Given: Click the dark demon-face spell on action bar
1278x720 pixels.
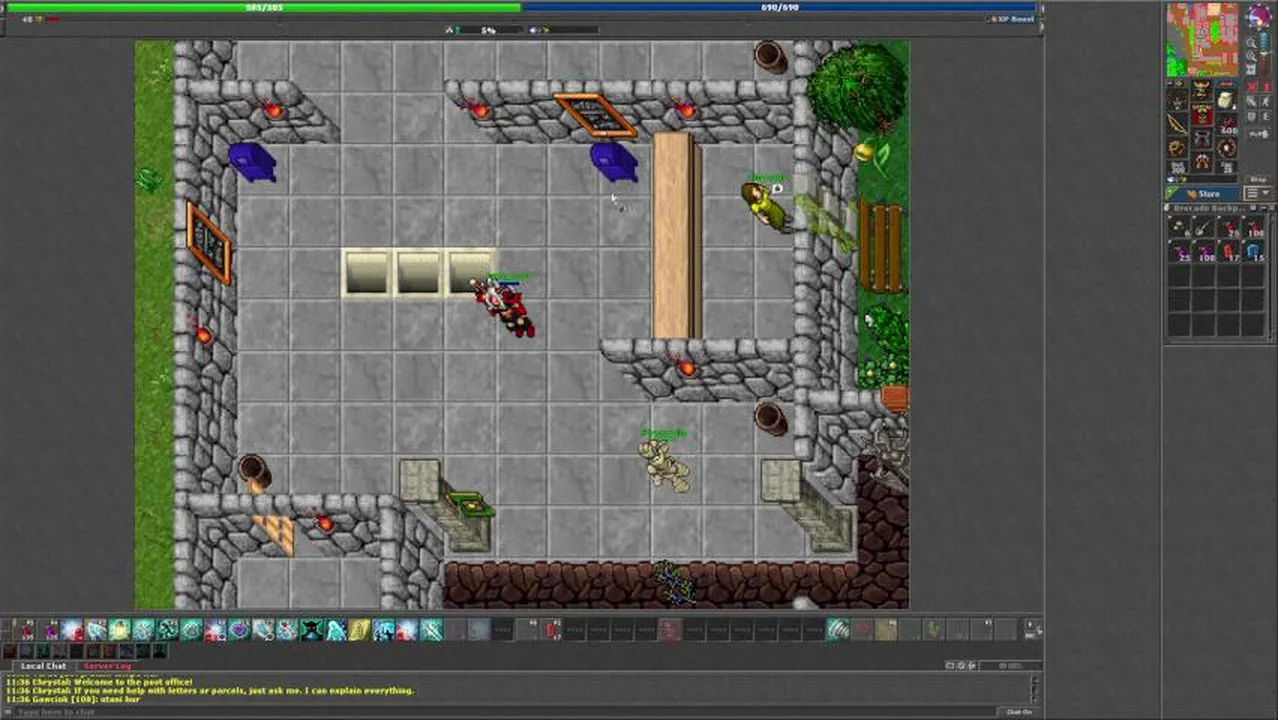Looking at the screenshot, I should [x=311, y=630].
